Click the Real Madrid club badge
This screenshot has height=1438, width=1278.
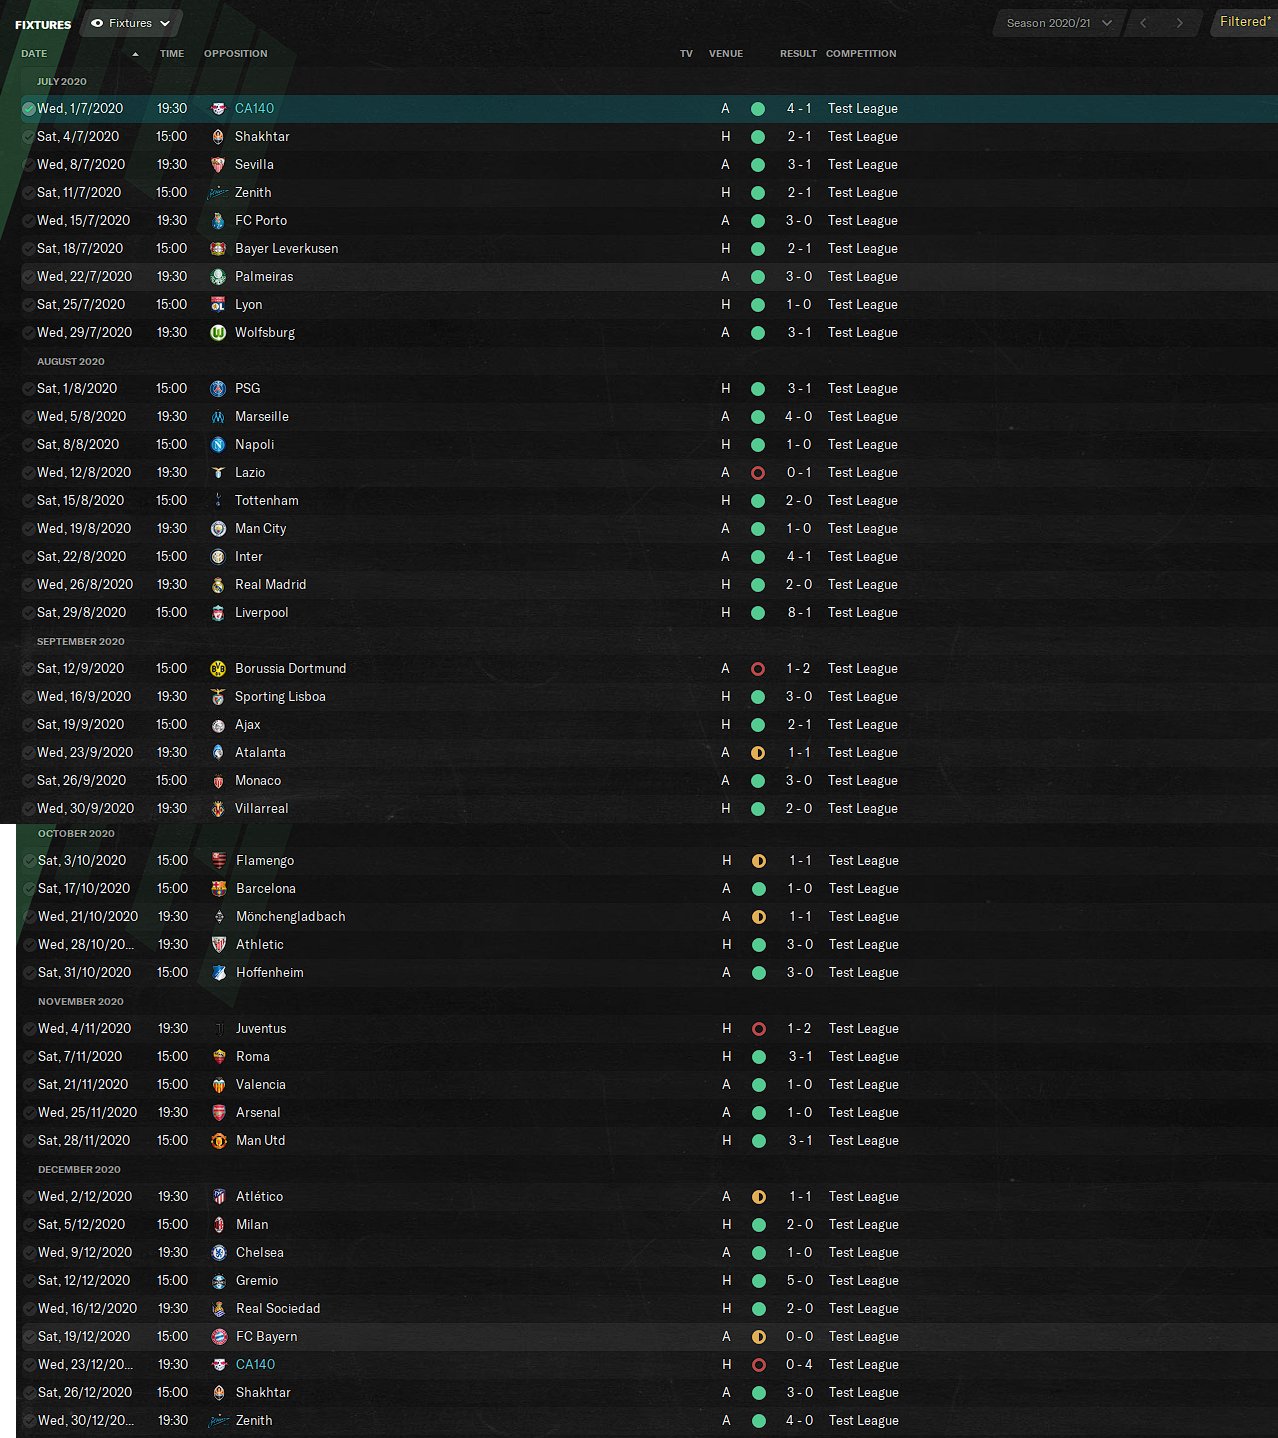(x=218, y=585)
